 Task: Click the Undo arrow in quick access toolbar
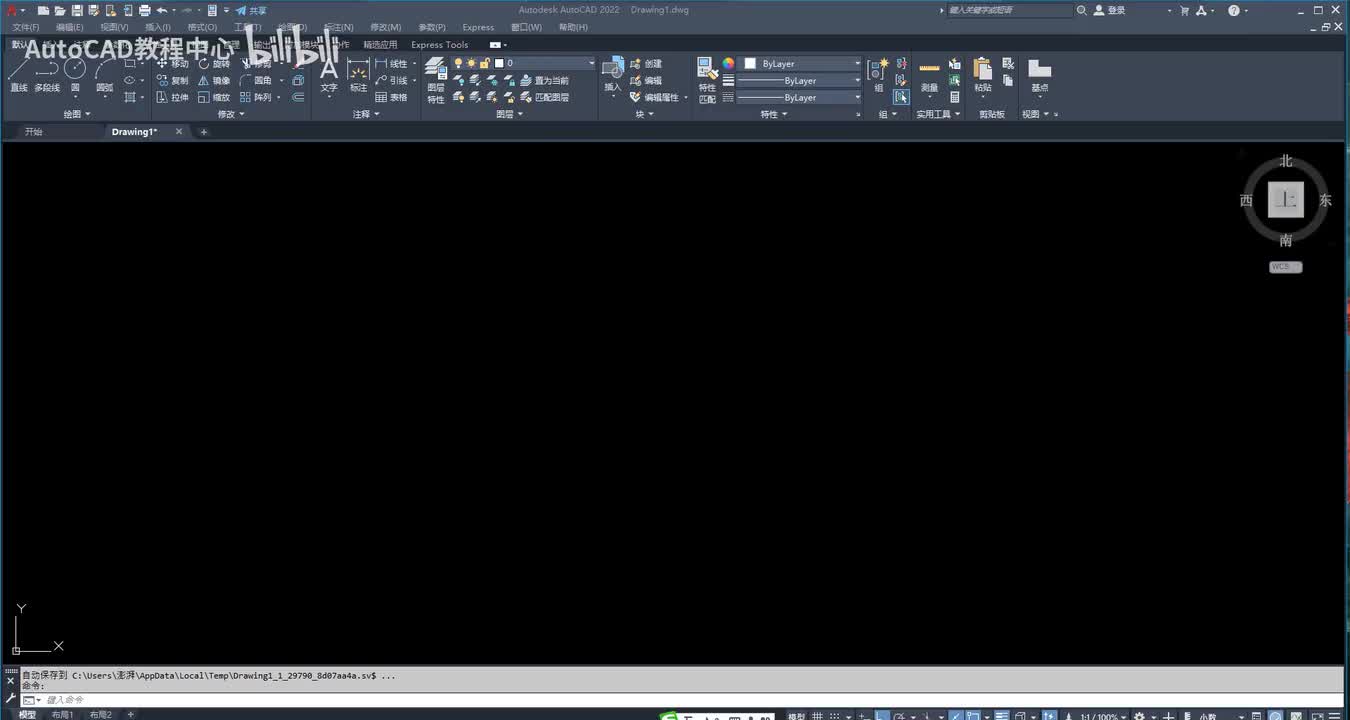161,10
